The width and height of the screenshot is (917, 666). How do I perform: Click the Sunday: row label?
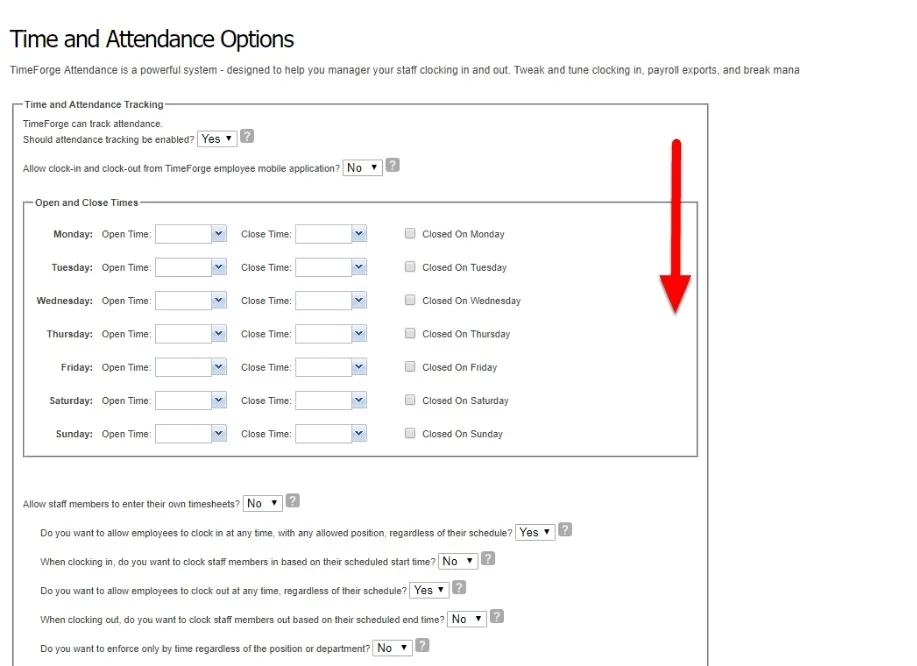pyautogui.click(x=74, y=434)
